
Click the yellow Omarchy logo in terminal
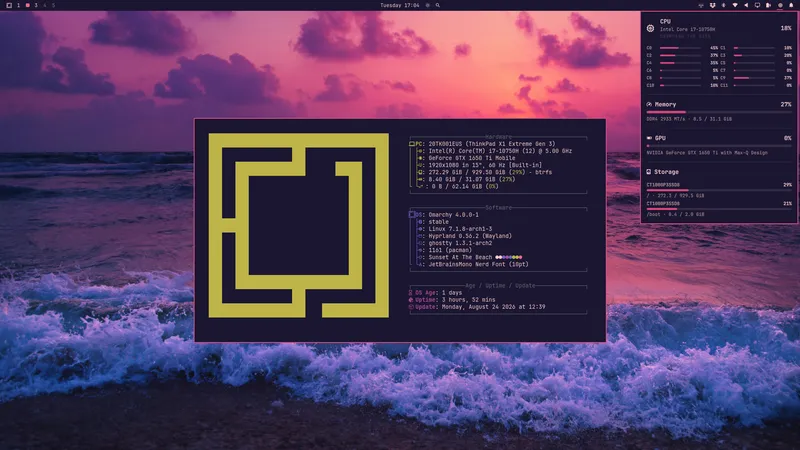click(298, 226)
